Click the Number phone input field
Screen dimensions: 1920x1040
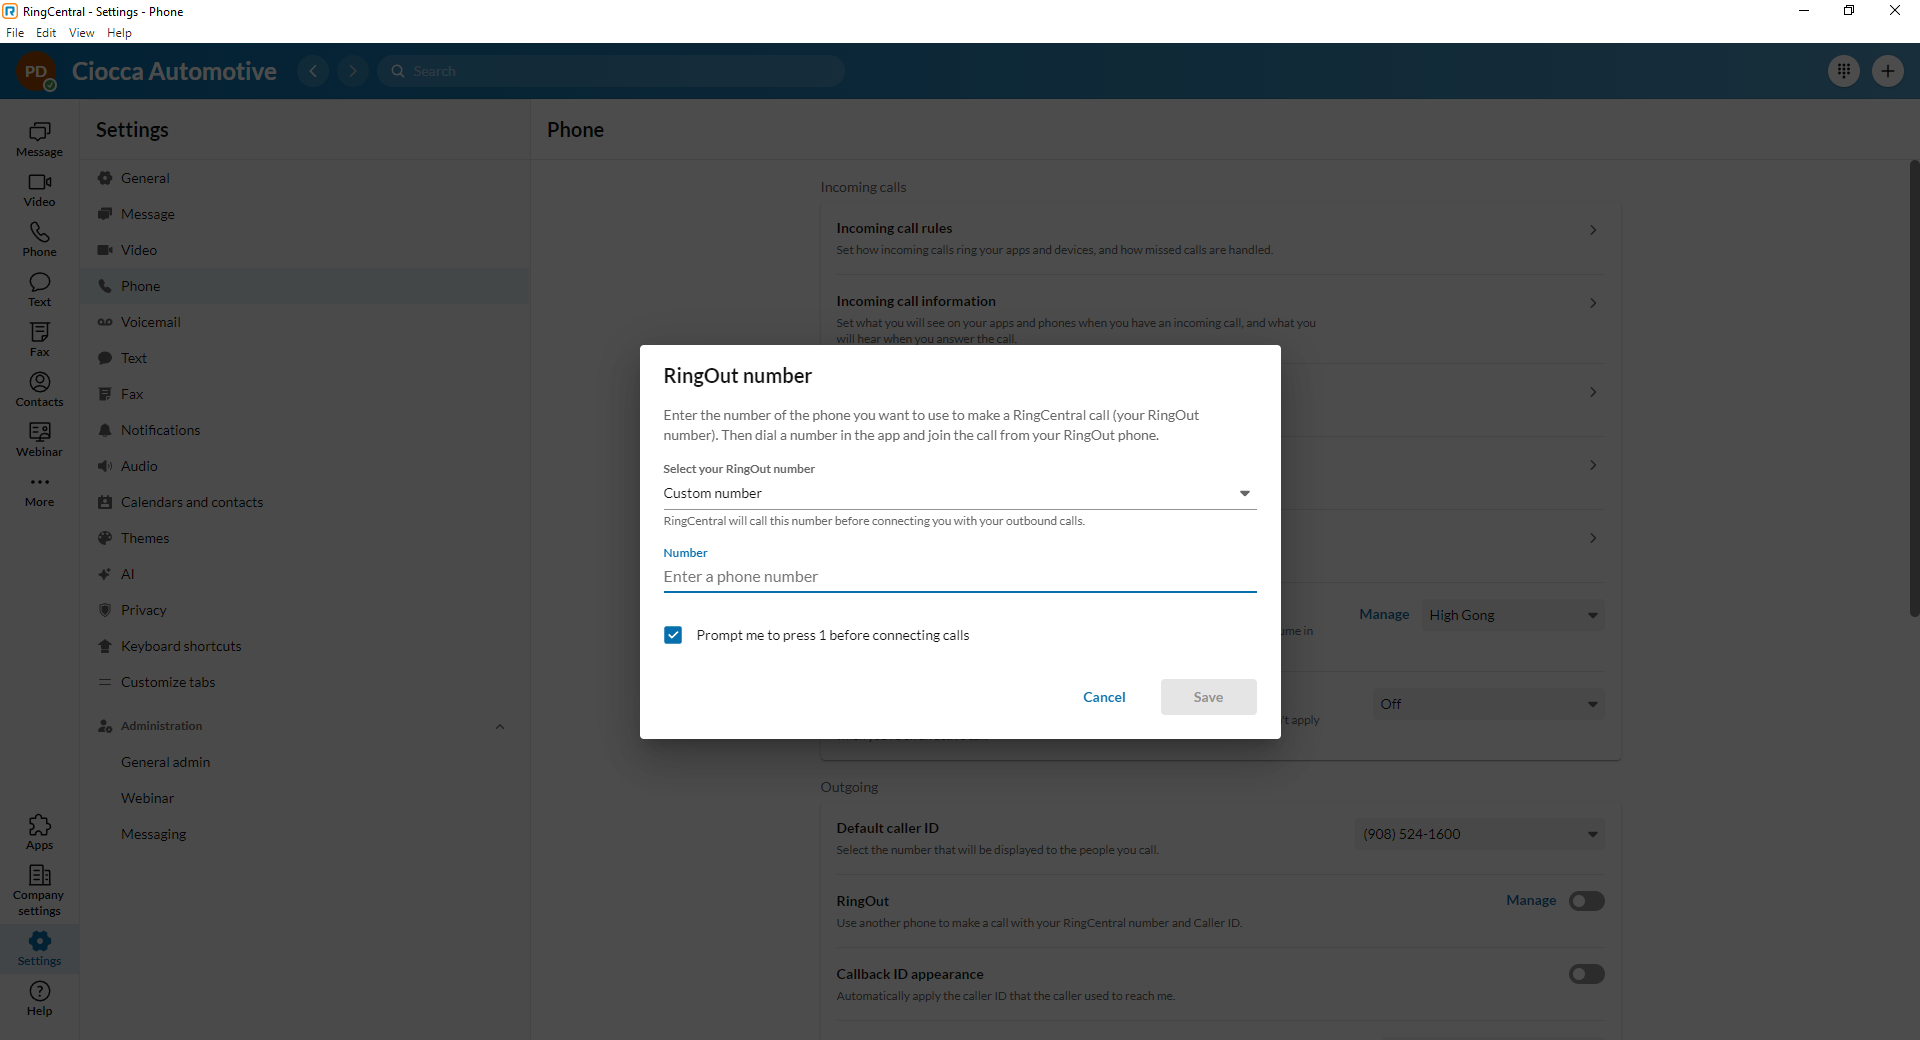click(x=959, y=577)
